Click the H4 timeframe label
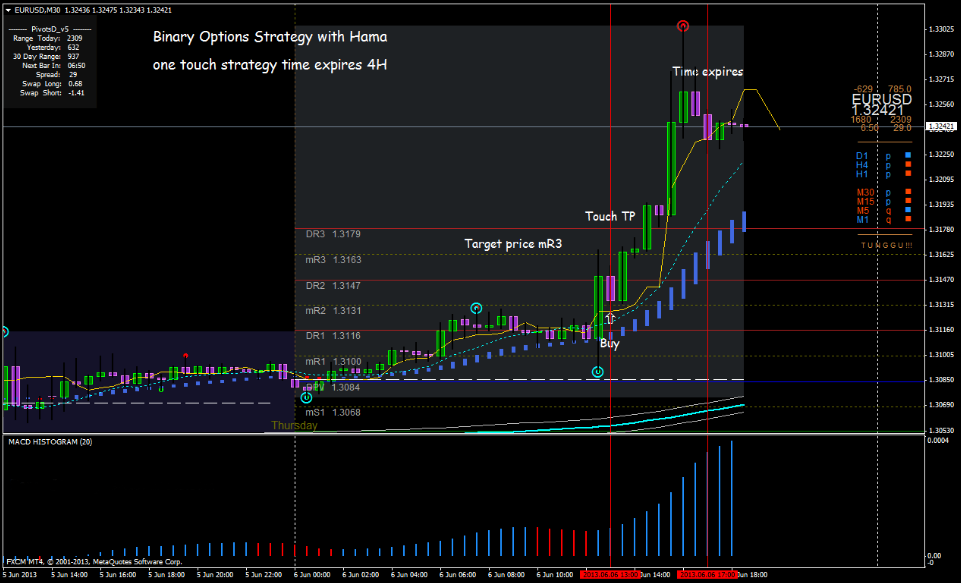The image size is (961, 583). click(862, 166)
